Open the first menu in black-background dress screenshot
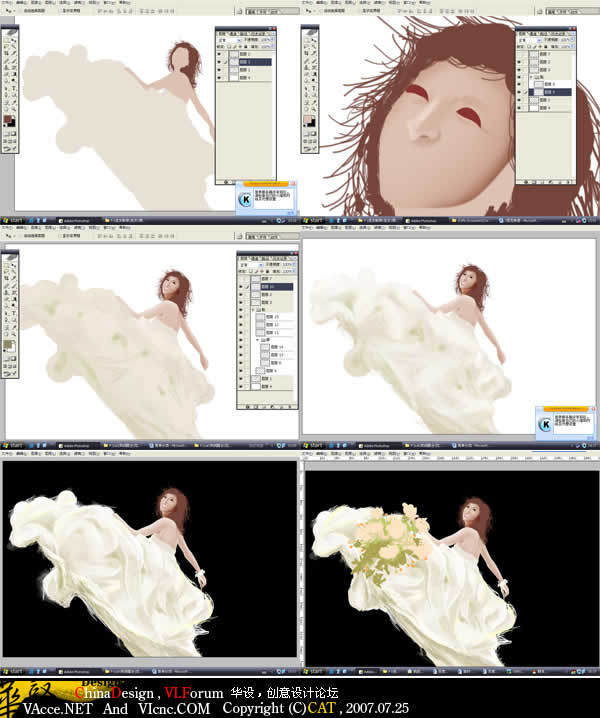 pyautogui.click(x=6, y=453)
